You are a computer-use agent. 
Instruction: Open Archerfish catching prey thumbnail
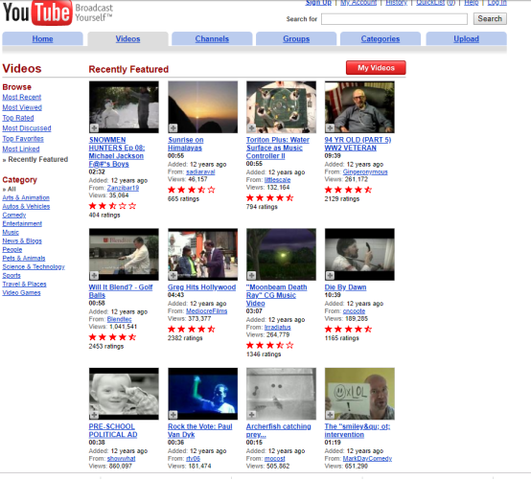pyautogui.click(x=281, y=394)
